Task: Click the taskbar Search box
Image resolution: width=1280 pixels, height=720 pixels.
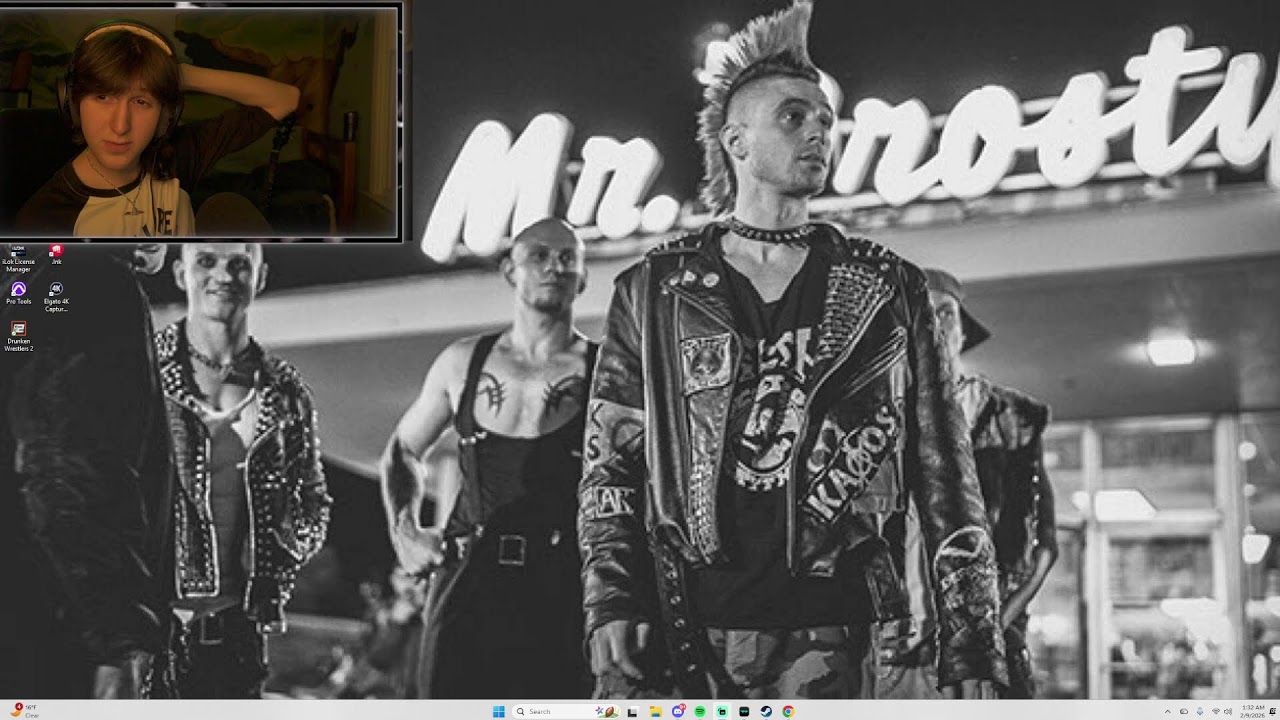Action: coord(567,711)
